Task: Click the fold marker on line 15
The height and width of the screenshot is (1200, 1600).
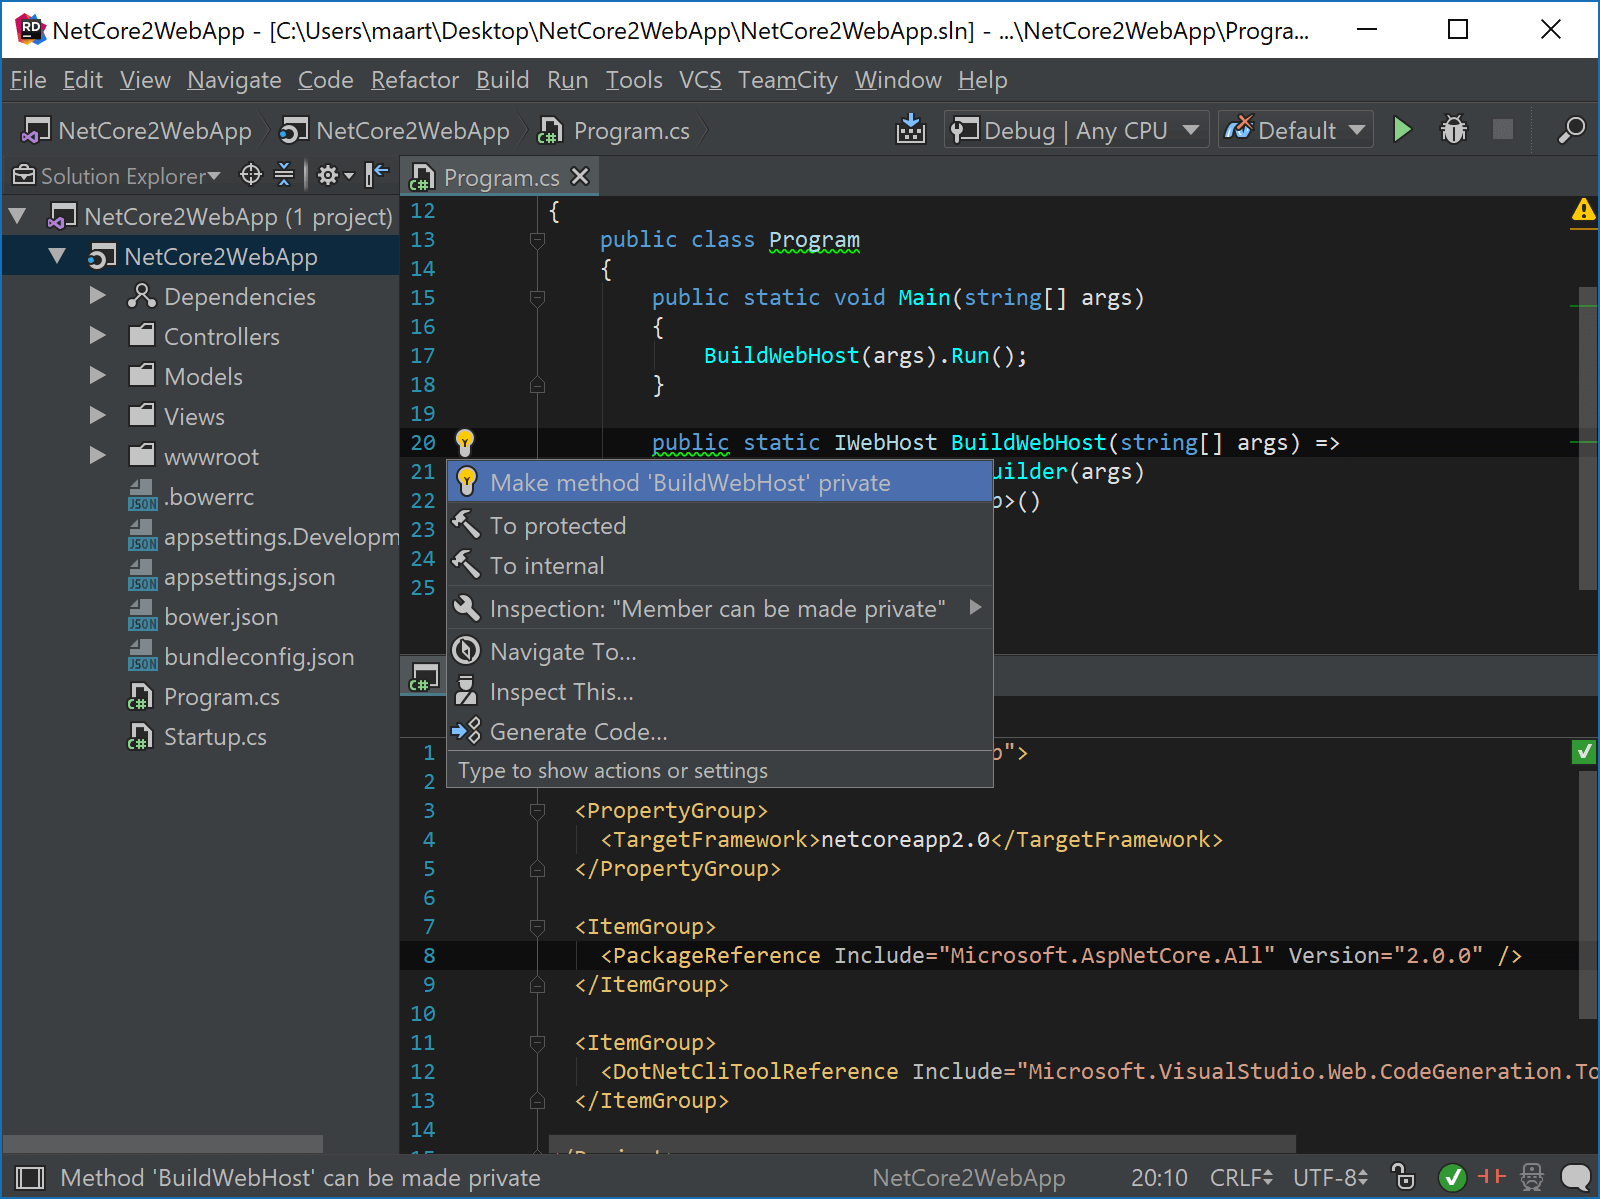Action: tap(537, 298)
